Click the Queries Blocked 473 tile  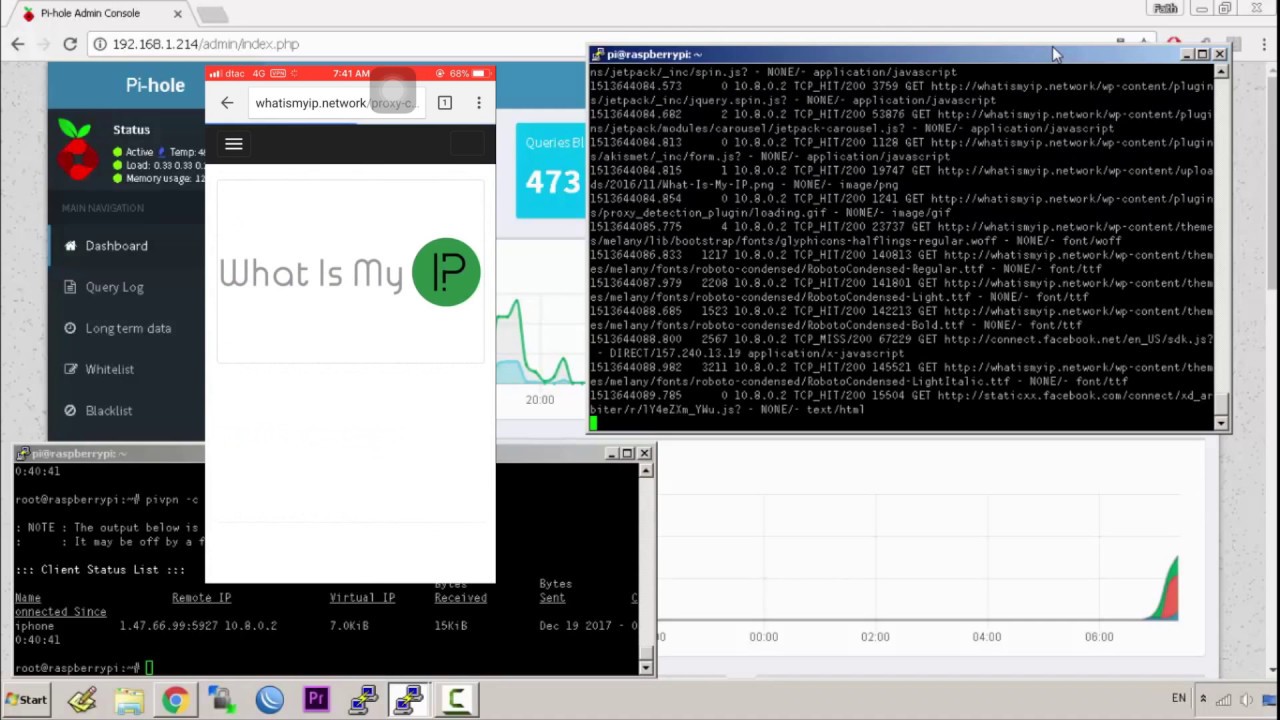click(550, 170)
